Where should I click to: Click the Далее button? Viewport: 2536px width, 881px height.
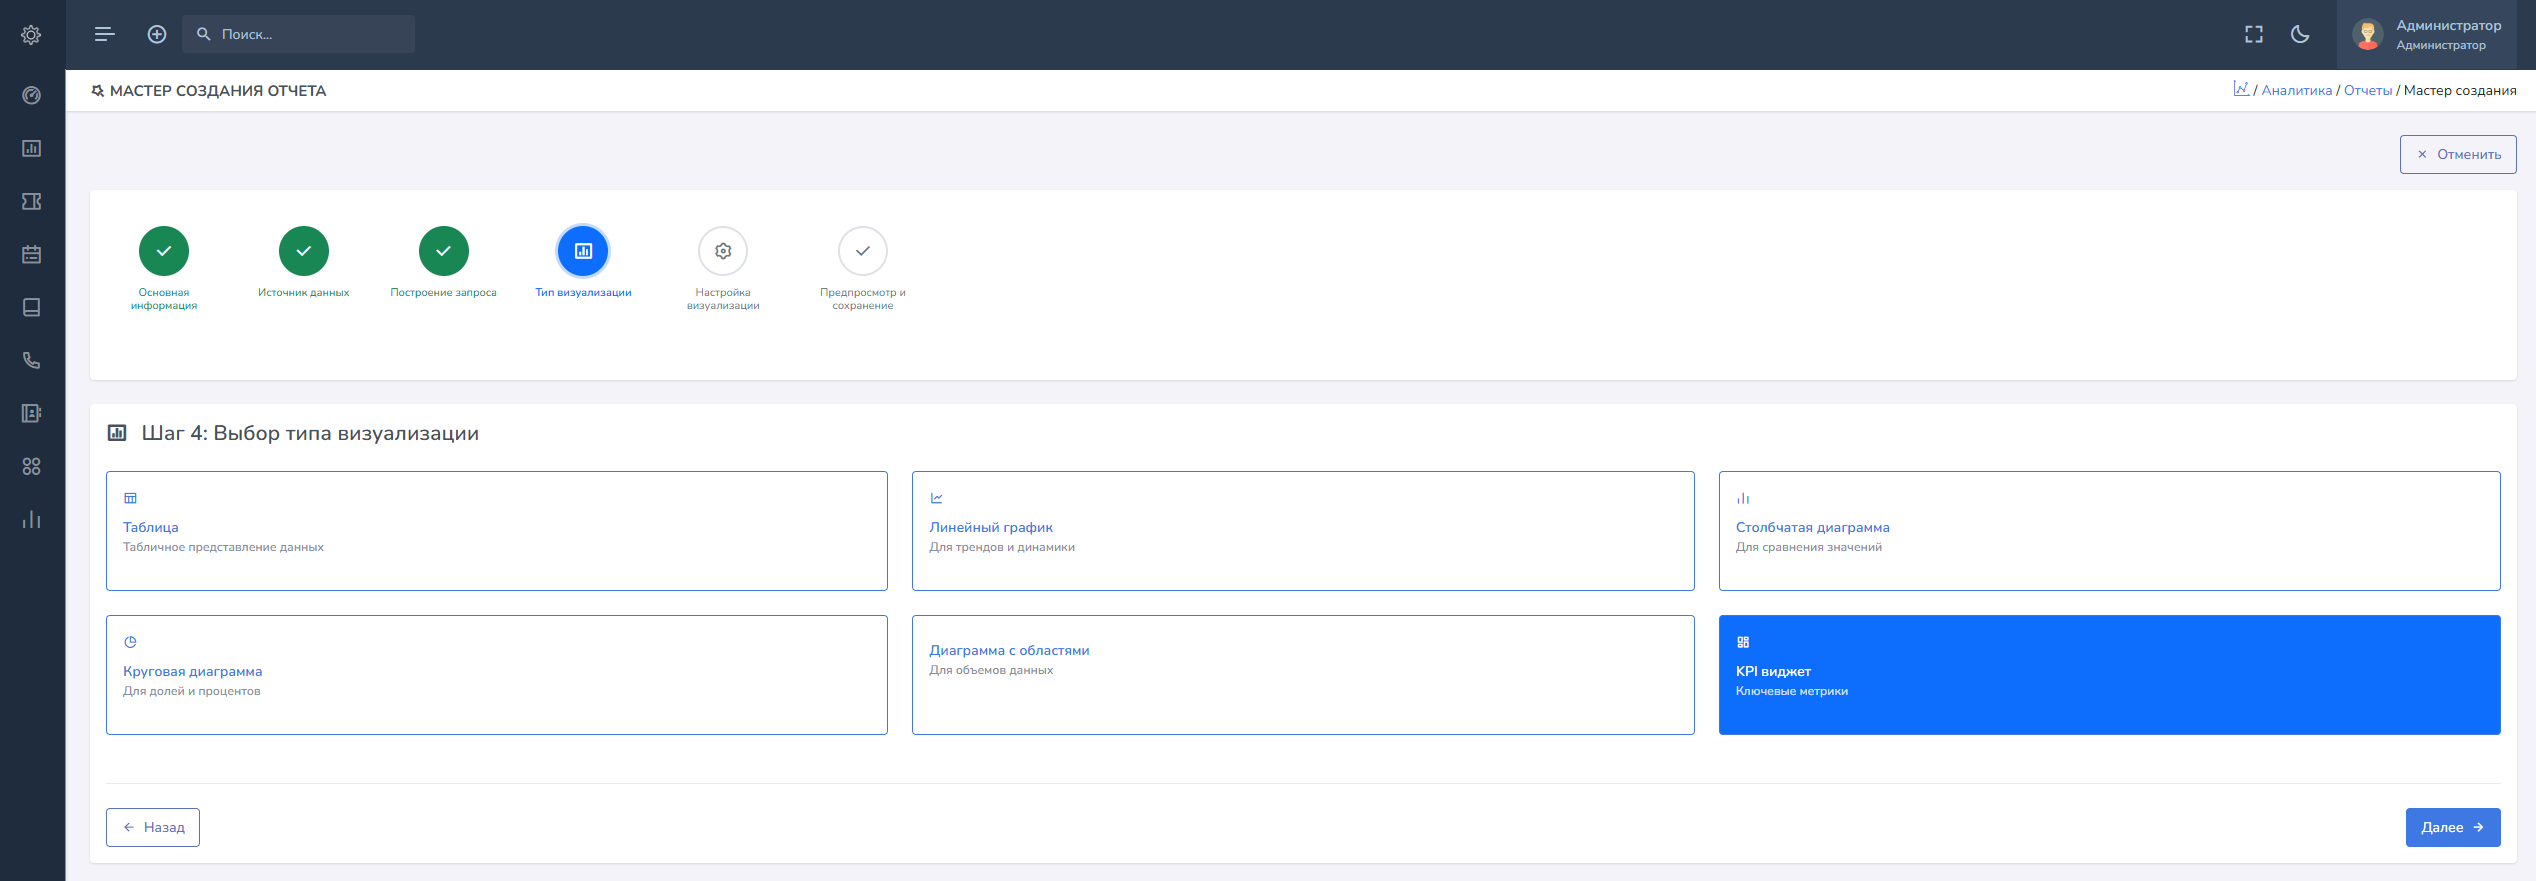2451,827
